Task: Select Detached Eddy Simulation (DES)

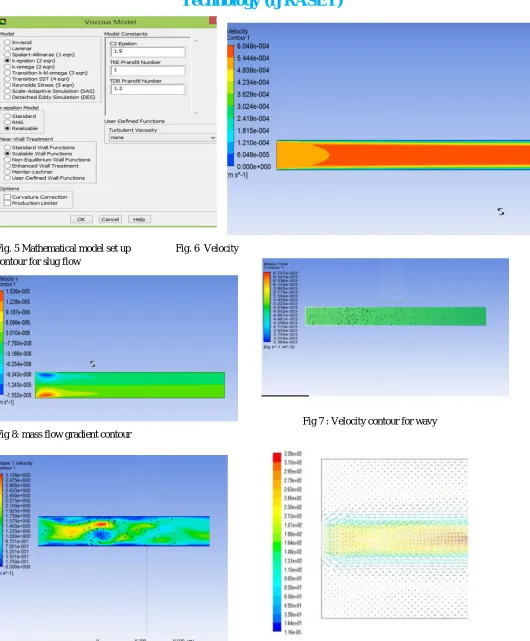Action: click(x=7, y=97)
